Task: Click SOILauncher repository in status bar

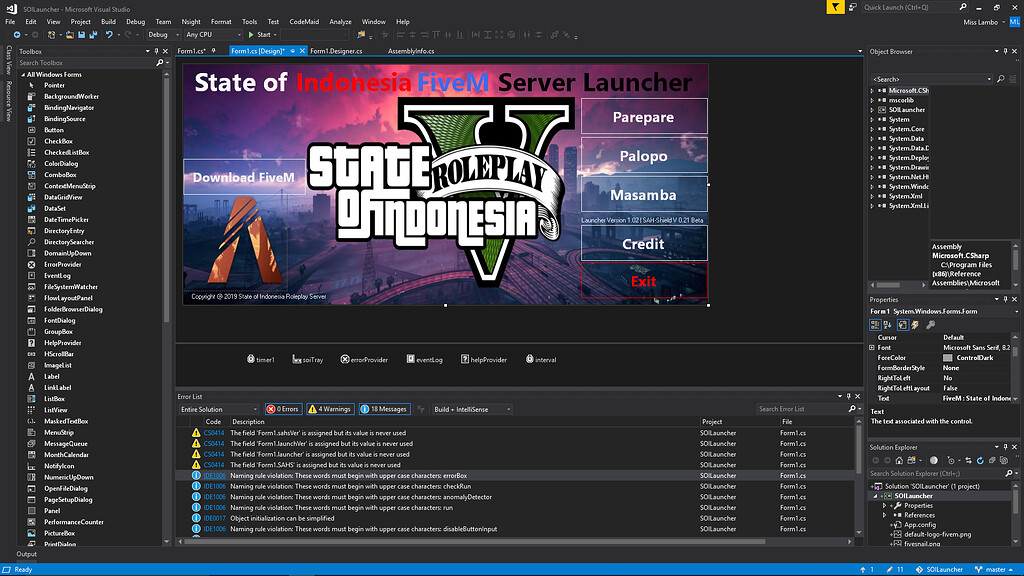Action: coord(939,569)
